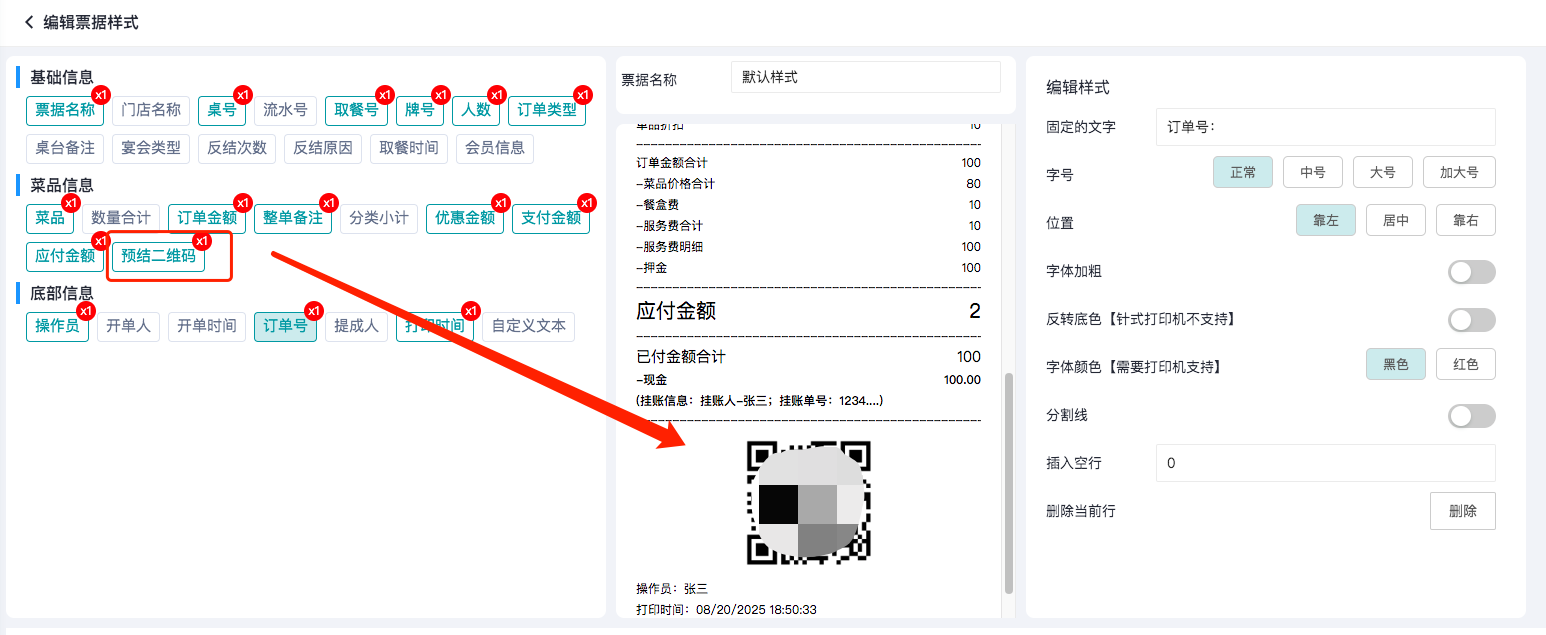Click the receipt preview scrollbar
The height and width of the screenshot is (635, 1546).
[1008, 484]
